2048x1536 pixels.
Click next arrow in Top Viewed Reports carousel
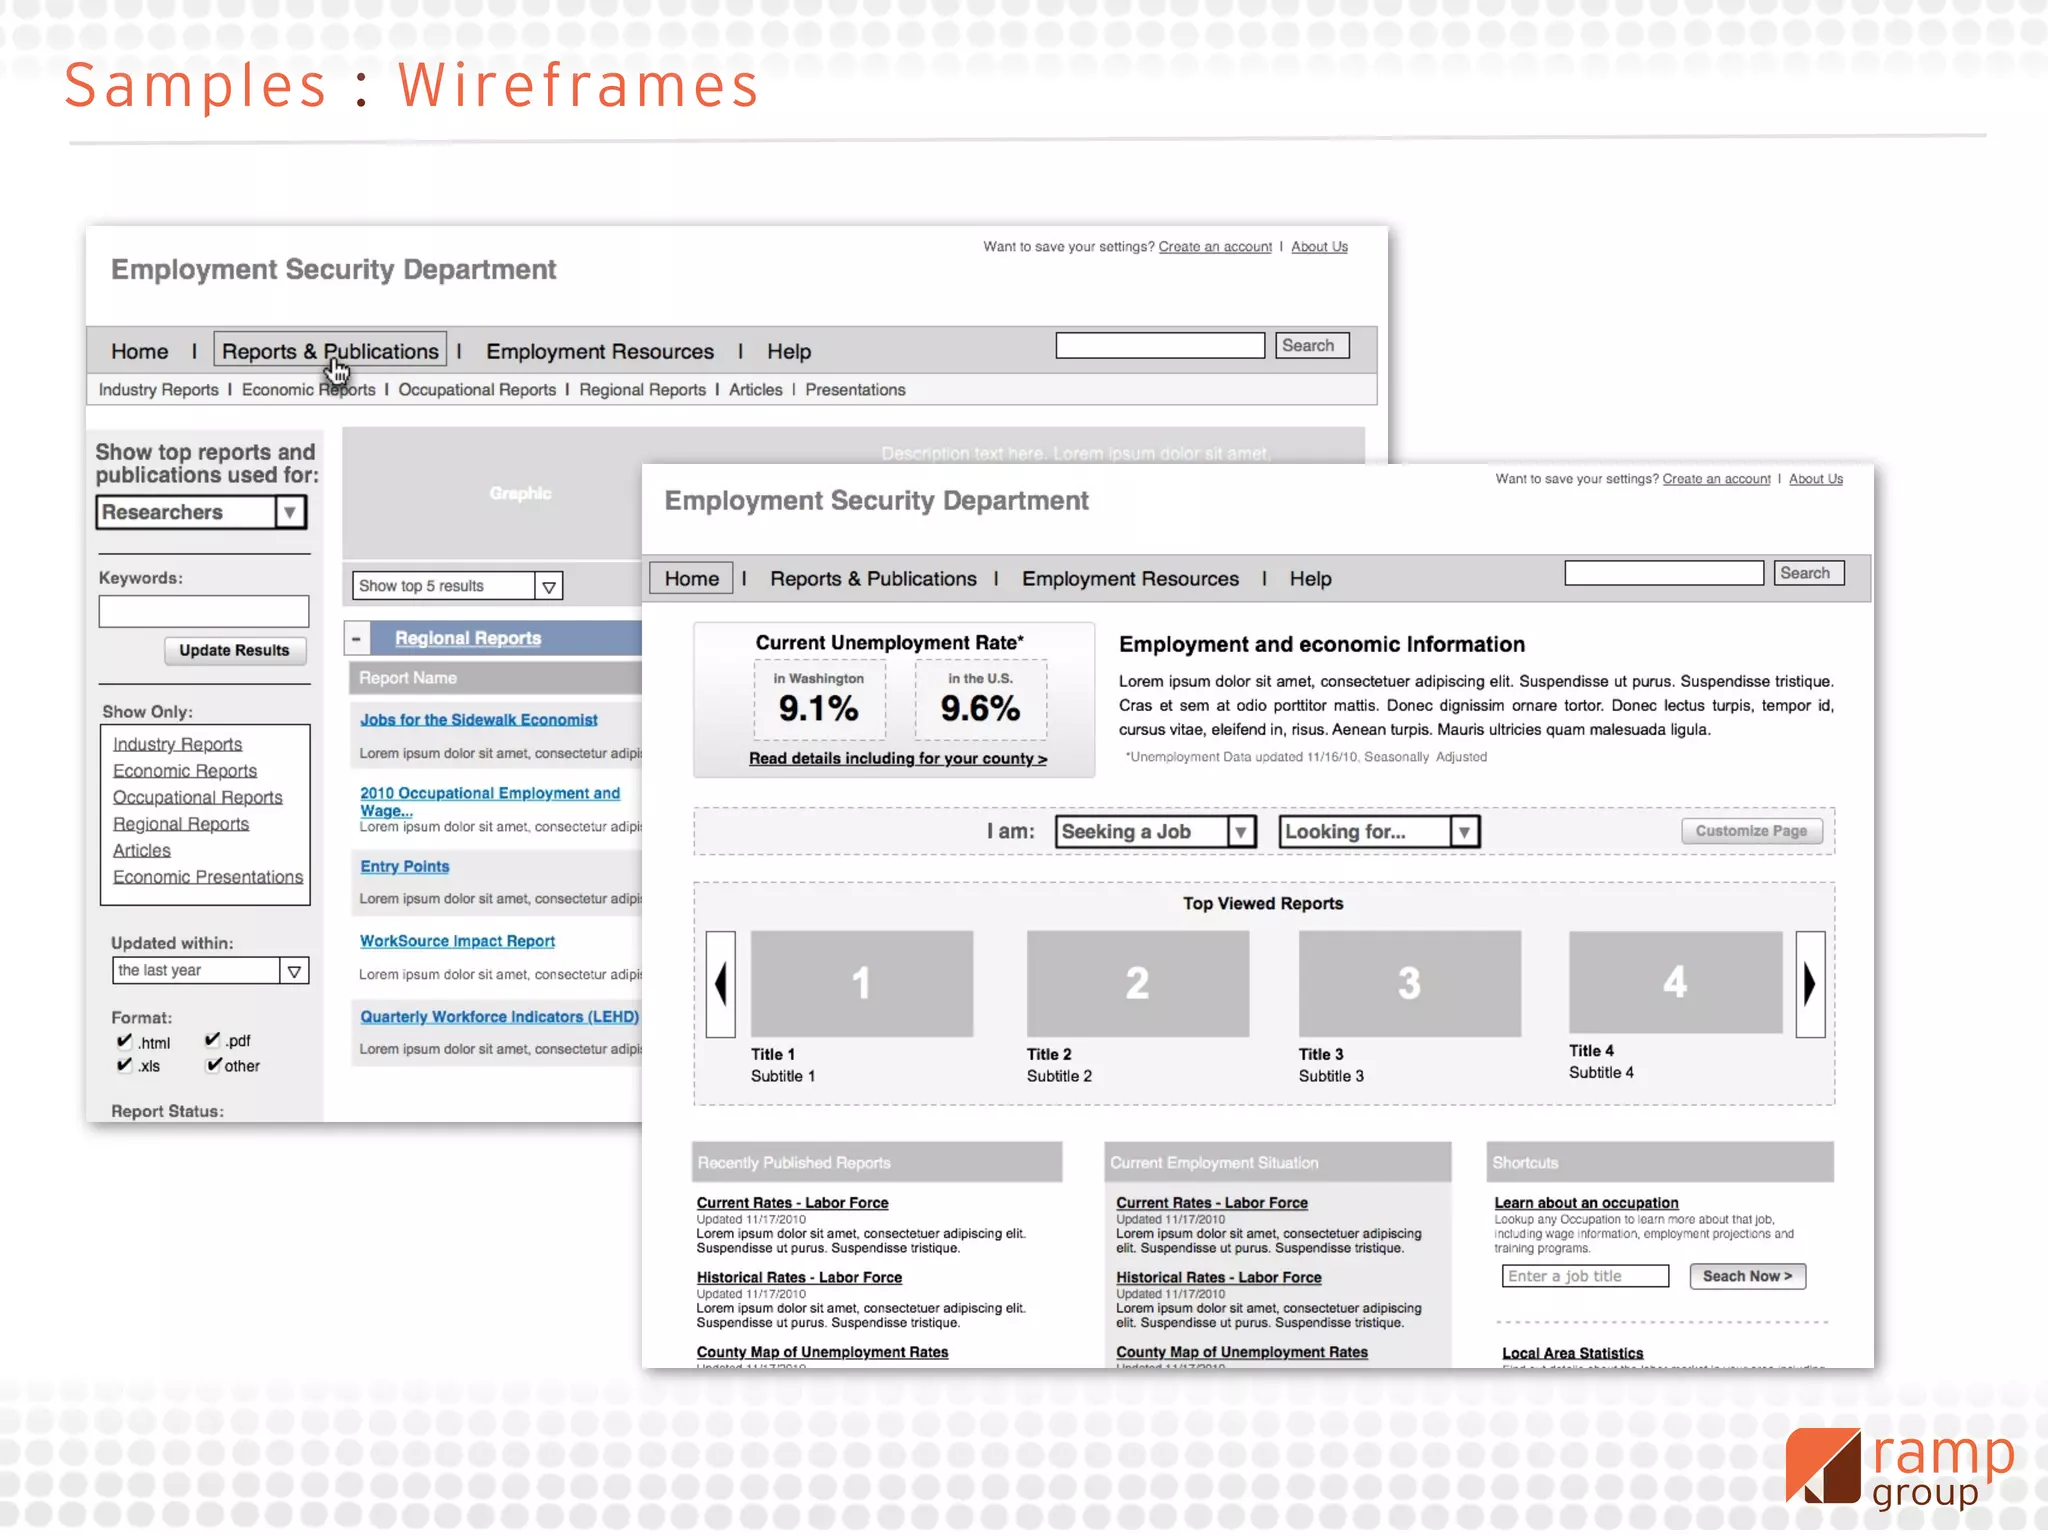(x=1810, y=984)
